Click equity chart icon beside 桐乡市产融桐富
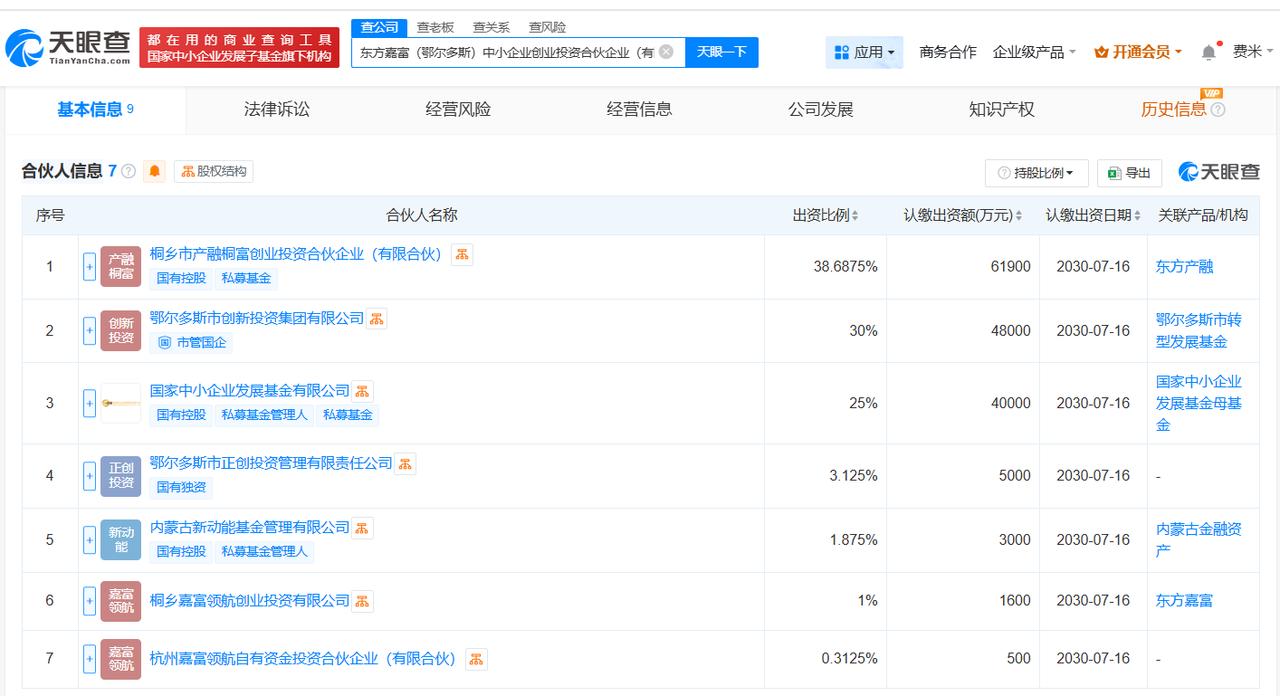Screen dimensions: 1280x696 462,254
